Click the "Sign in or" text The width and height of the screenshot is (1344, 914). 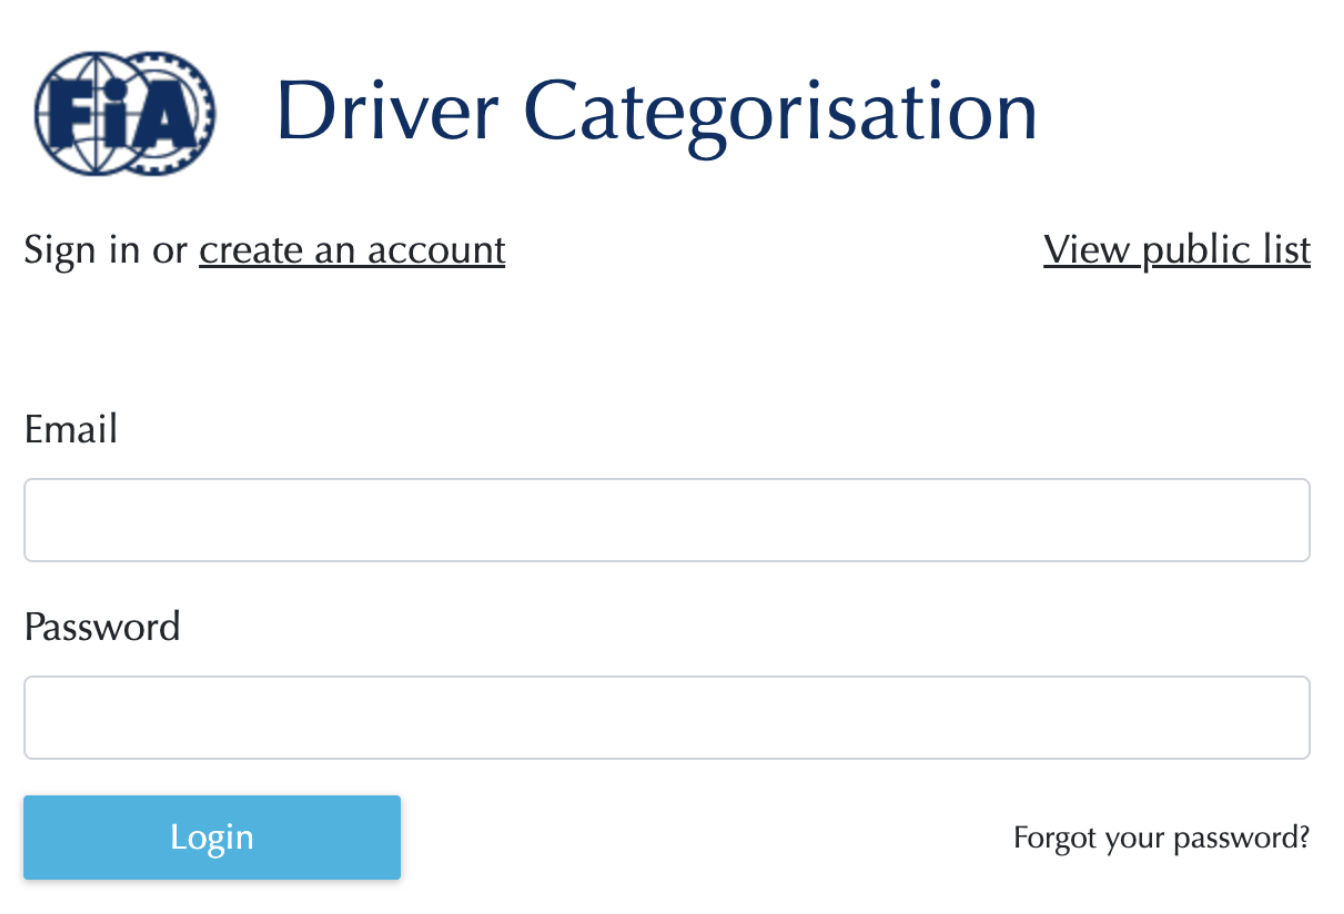[105, 250]
